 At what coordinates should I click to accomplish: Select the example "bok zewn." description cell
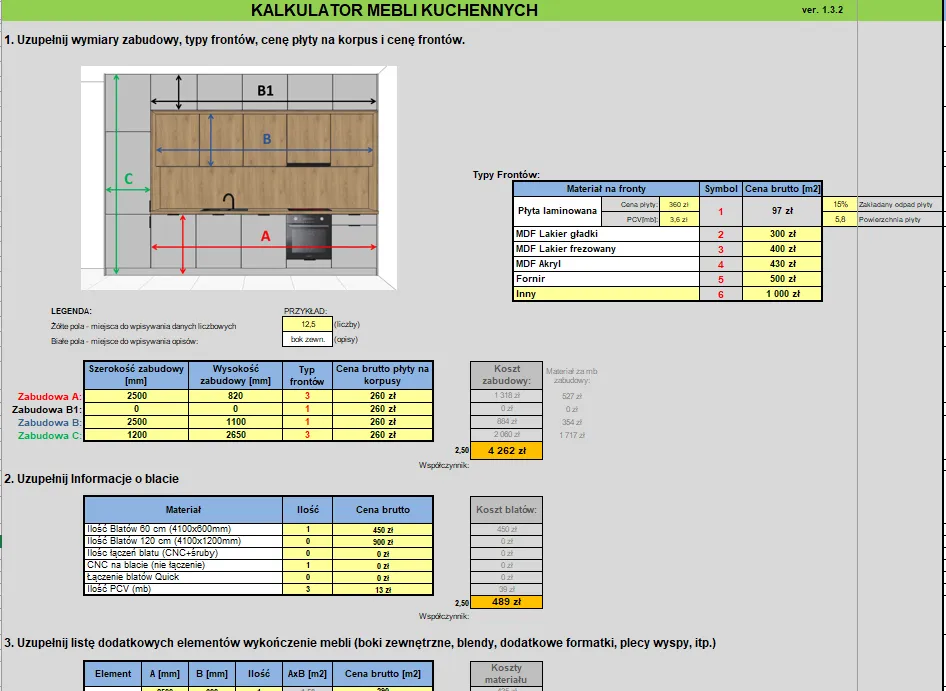click(x=308, y=339)
